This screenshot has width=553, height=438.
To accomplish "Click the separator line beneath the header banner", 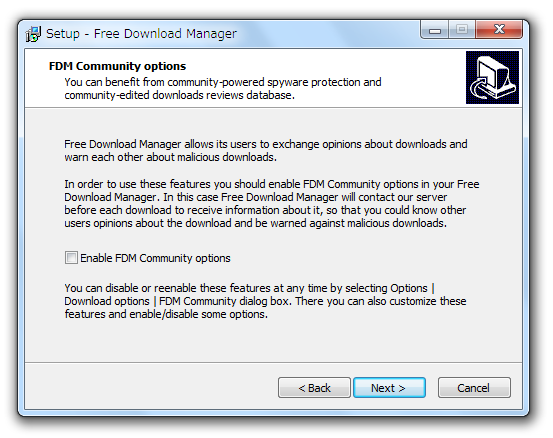I will [x=273, y=108].
